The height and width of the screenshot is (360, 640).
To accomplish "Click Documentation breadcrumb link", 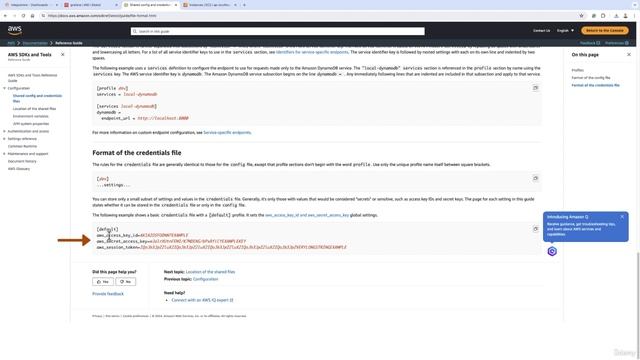I will (x=35, y=43).
